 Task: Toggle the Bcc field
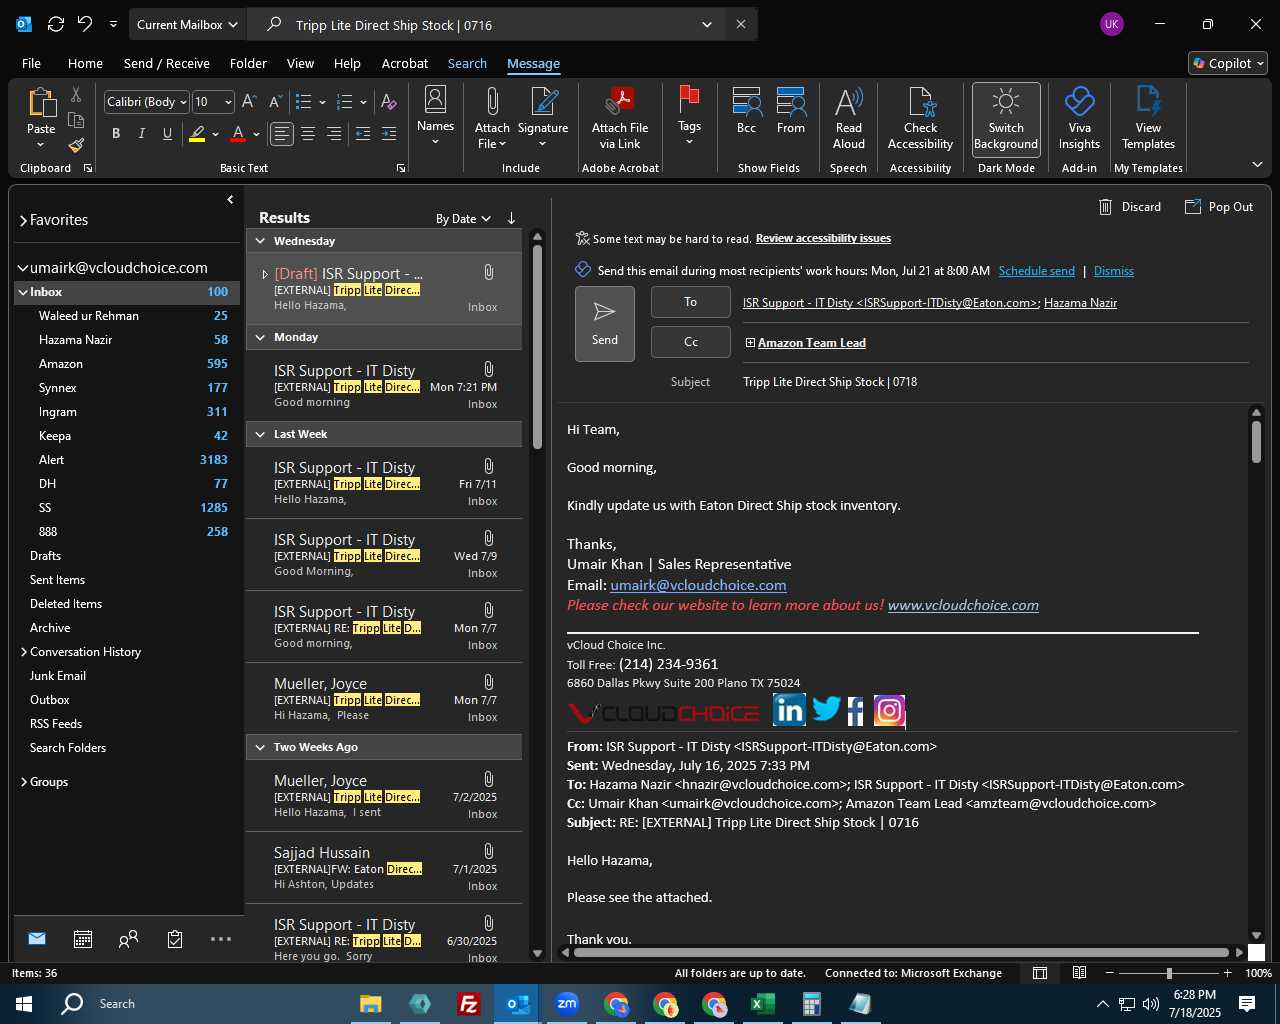point(746,112)
